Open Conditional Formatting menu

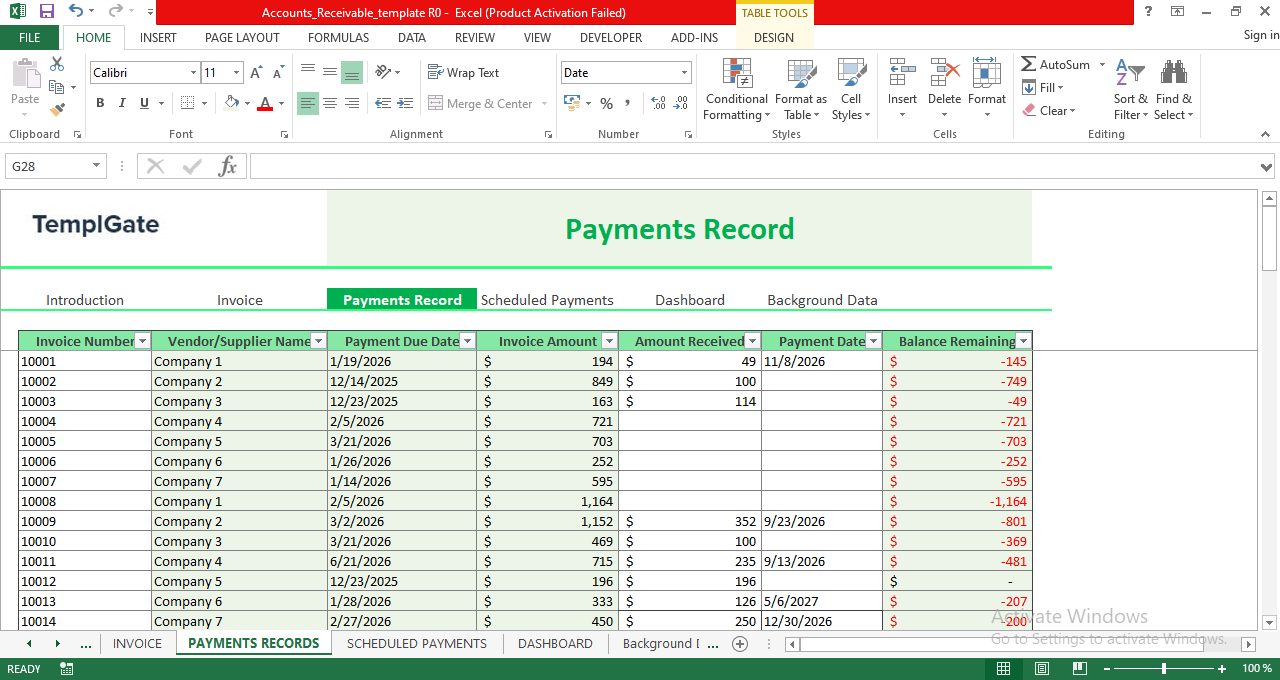[x=736, y=90]
